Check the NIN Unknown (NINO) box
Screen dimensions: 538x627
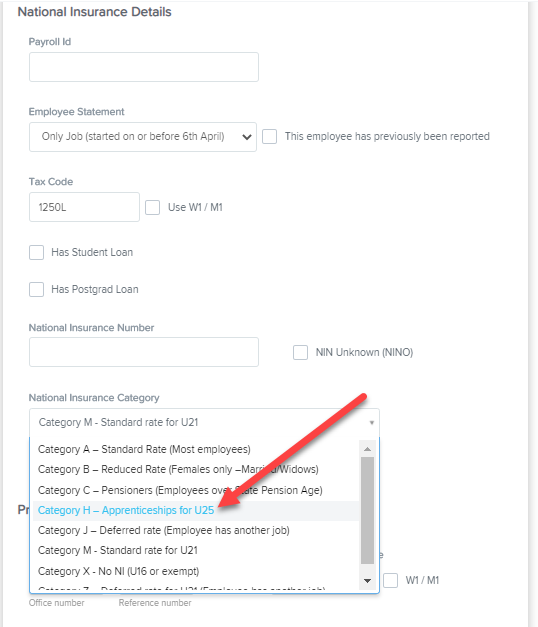[x=300, y=352]
